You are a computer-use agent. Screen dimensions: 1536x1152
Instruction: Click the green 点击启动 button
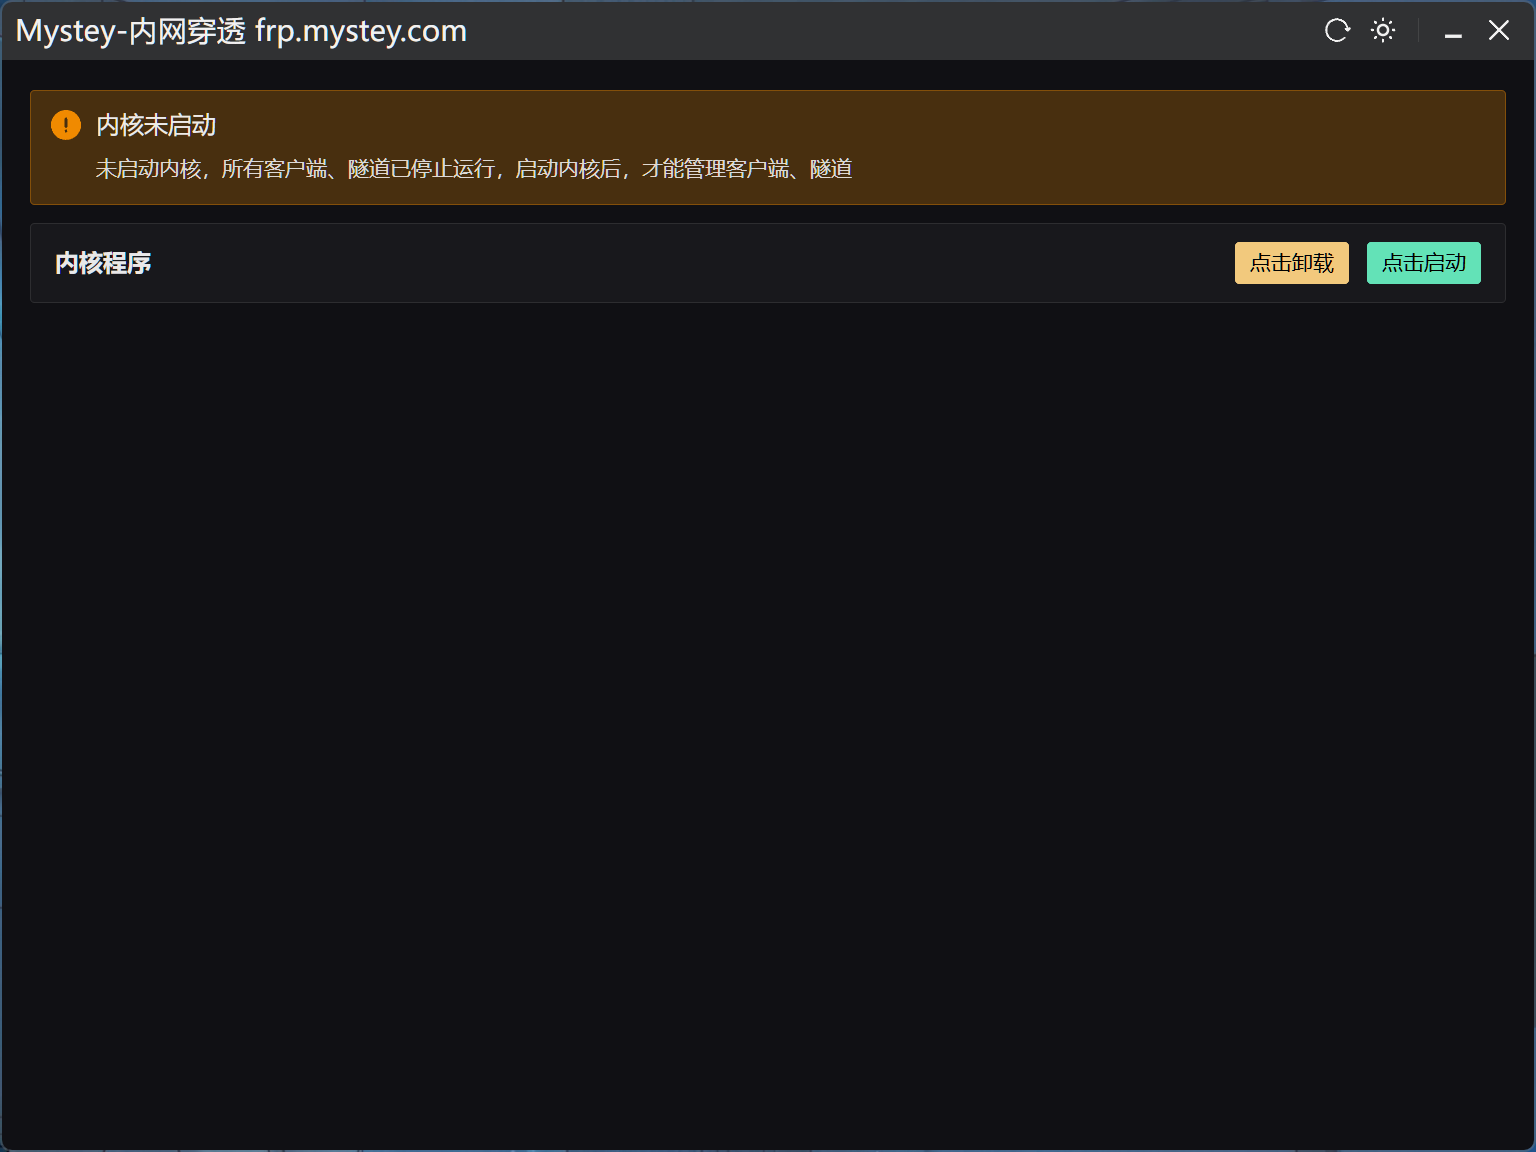(1423, 263)
